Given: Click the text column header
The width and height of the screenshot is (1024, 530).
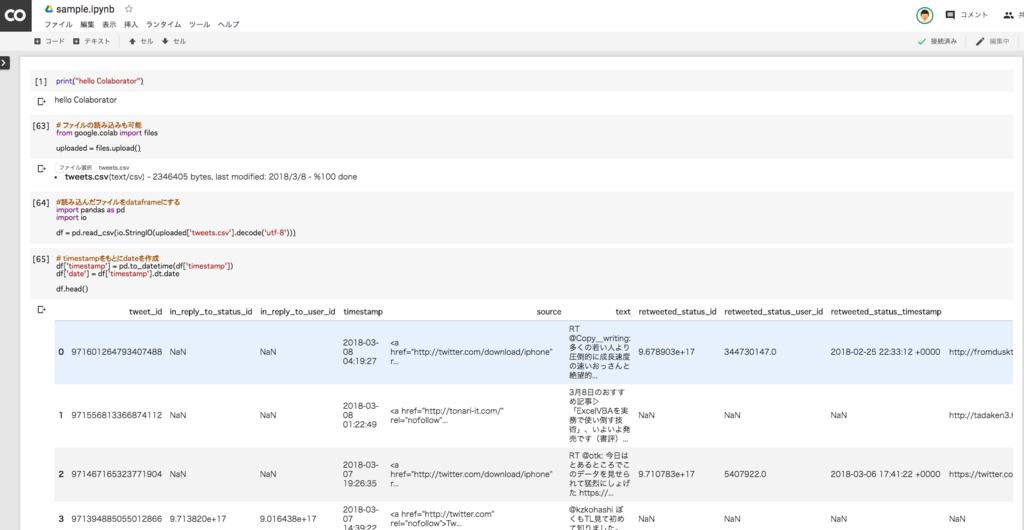Looking at the screenshot, I should 623,312.
